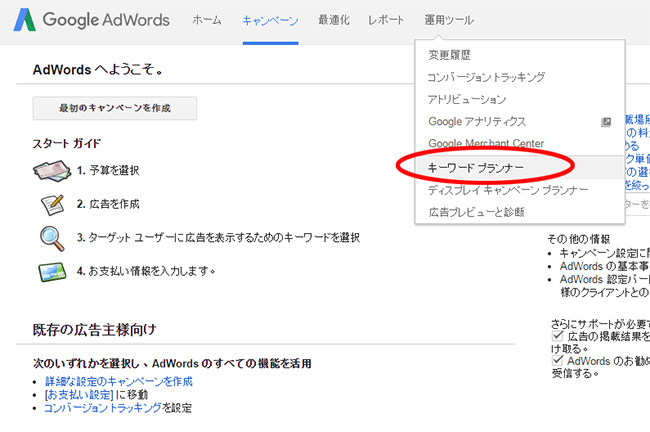Click the banknotes icon beside 予算を選択
Screen dimensions: 650x432
52,170
